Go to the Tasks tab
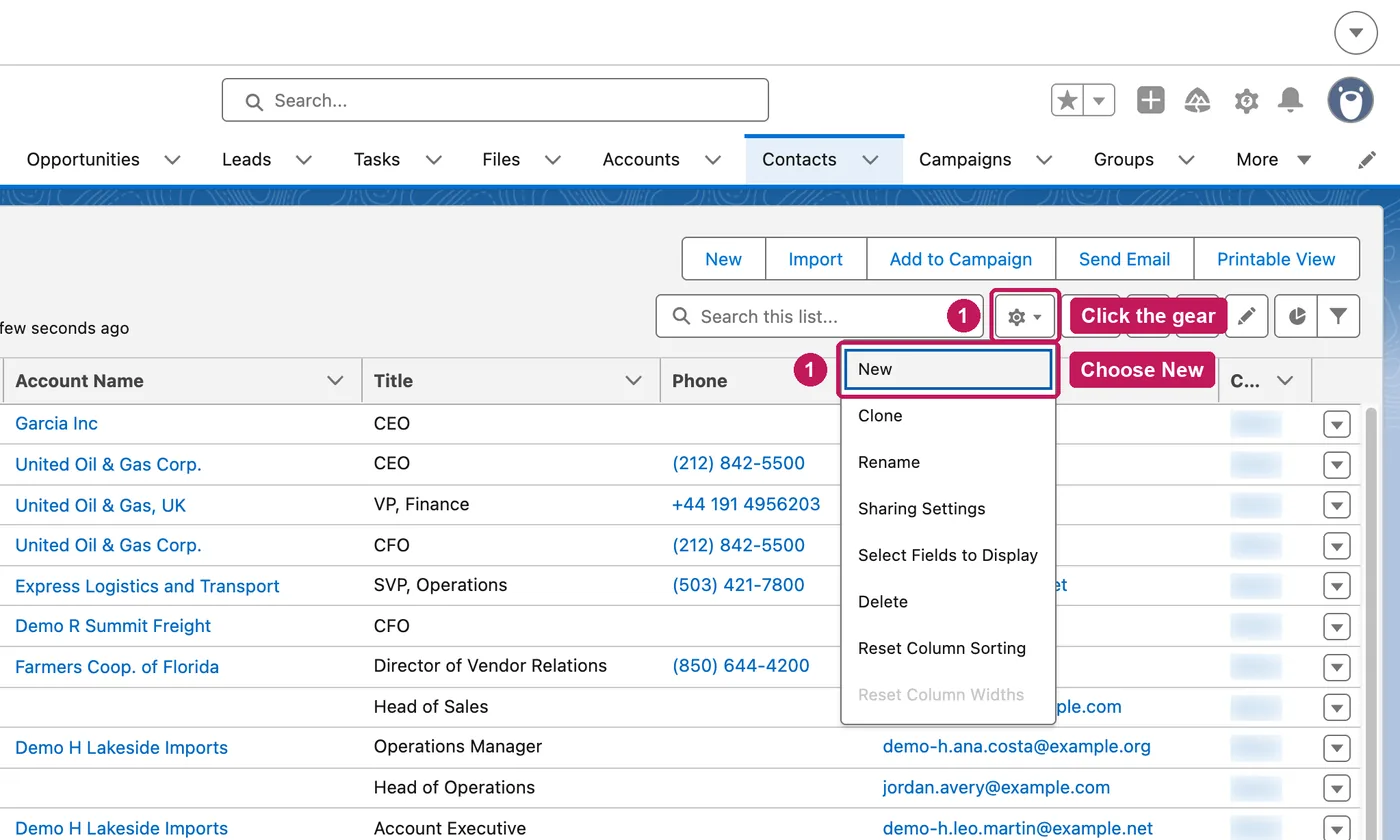 pyautogui.click(x=377, y=160)
